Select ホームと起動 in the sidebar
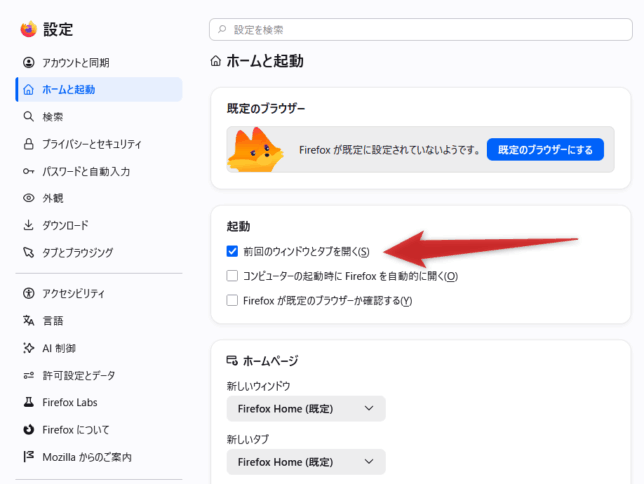Screen dimensions: 644x484 coord(99,90)
